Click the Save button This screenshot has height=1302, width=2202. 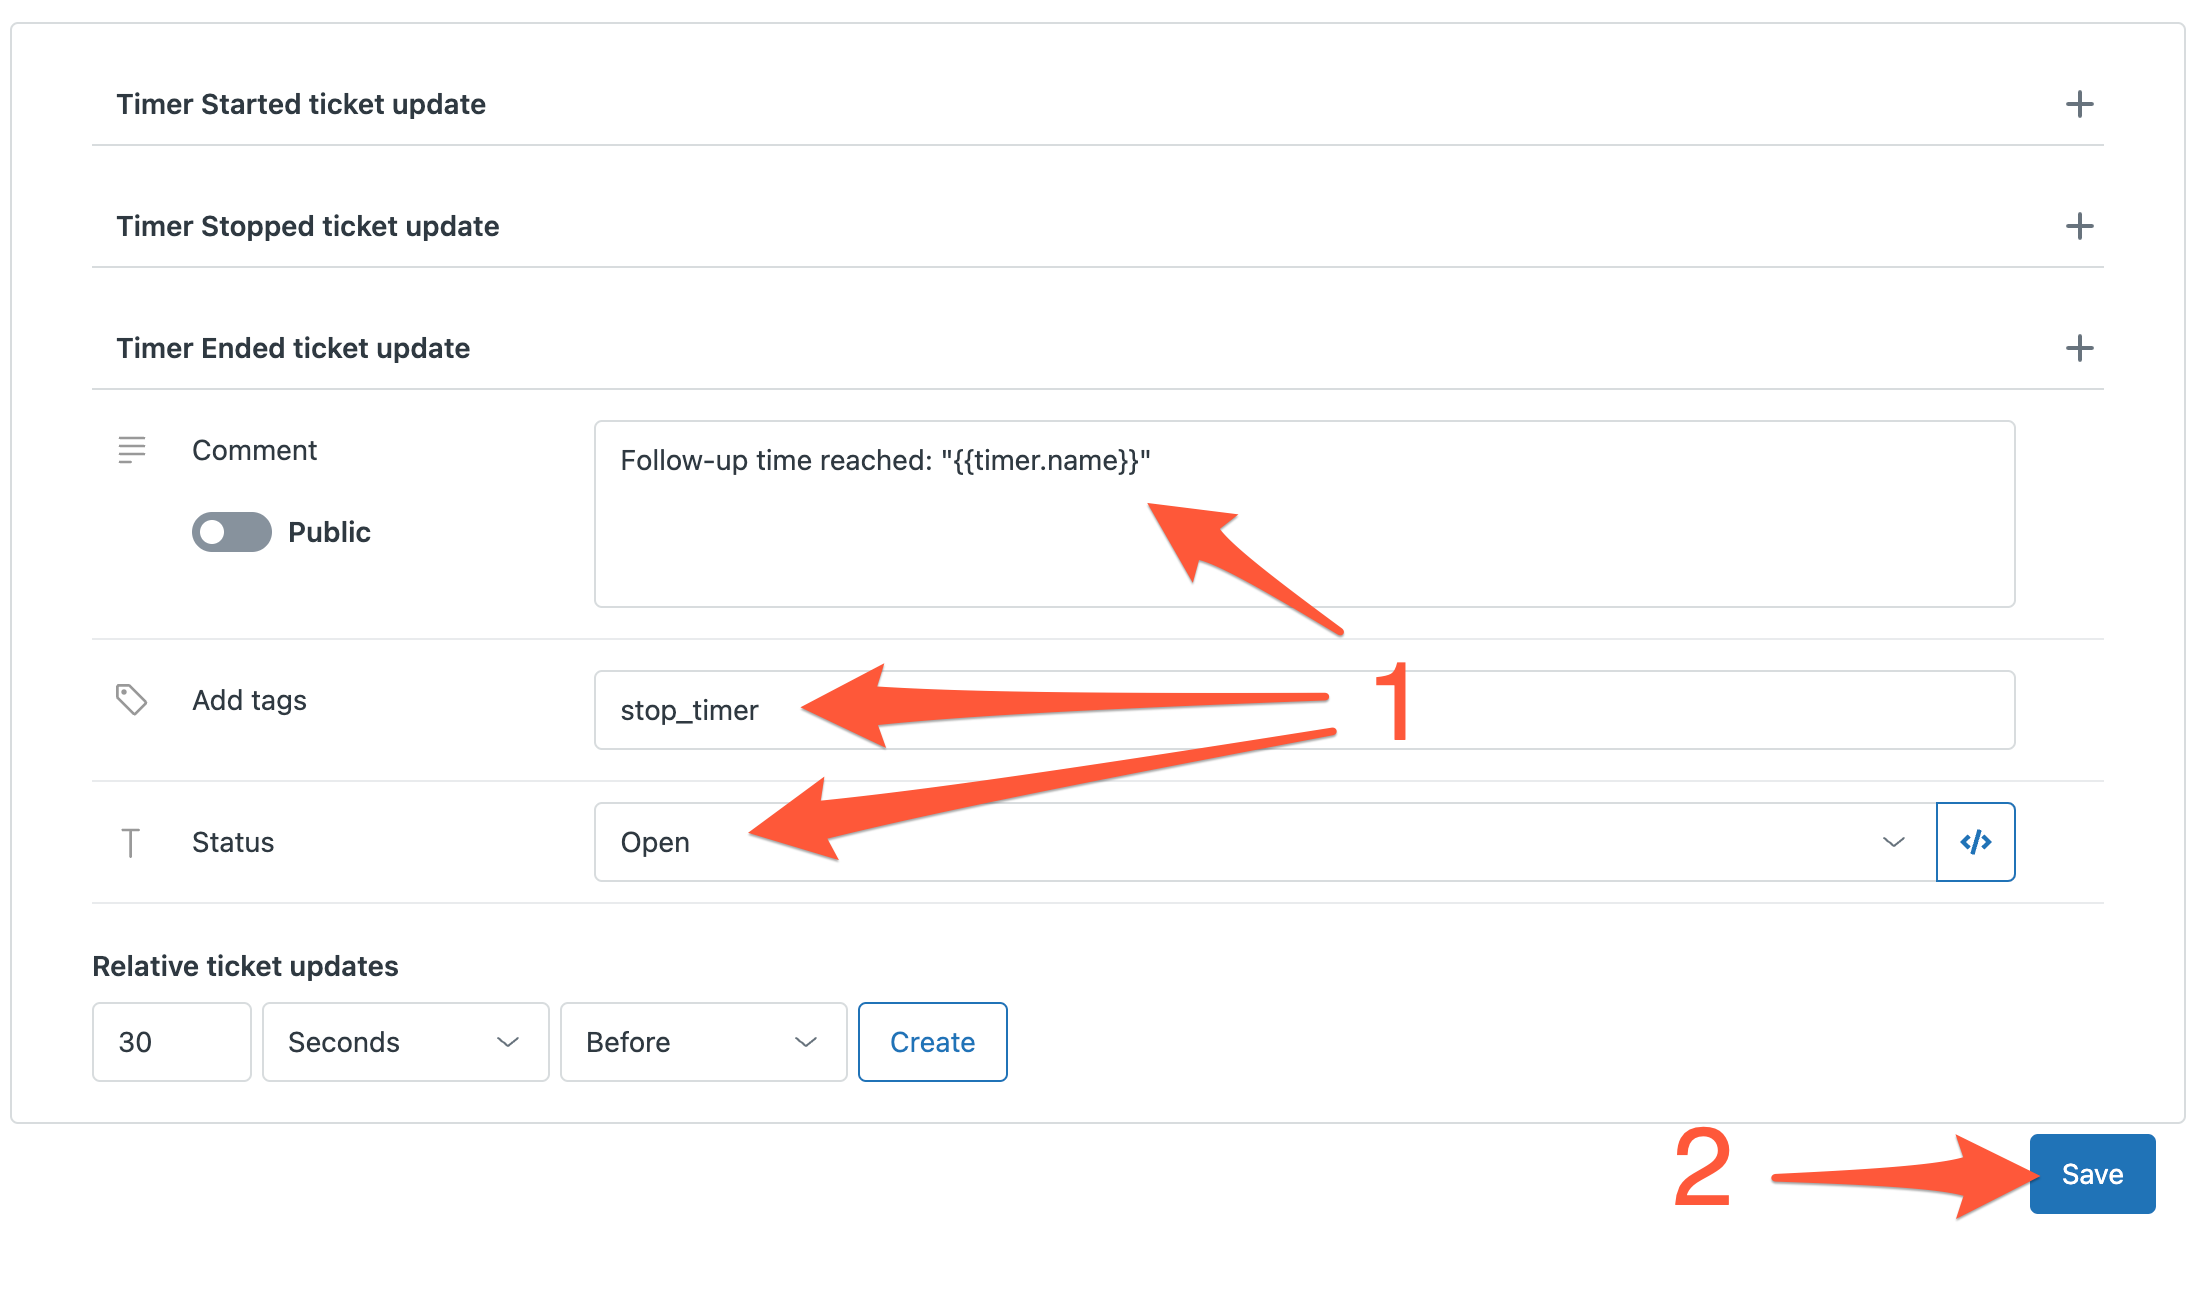[x=2092, y=1174]
